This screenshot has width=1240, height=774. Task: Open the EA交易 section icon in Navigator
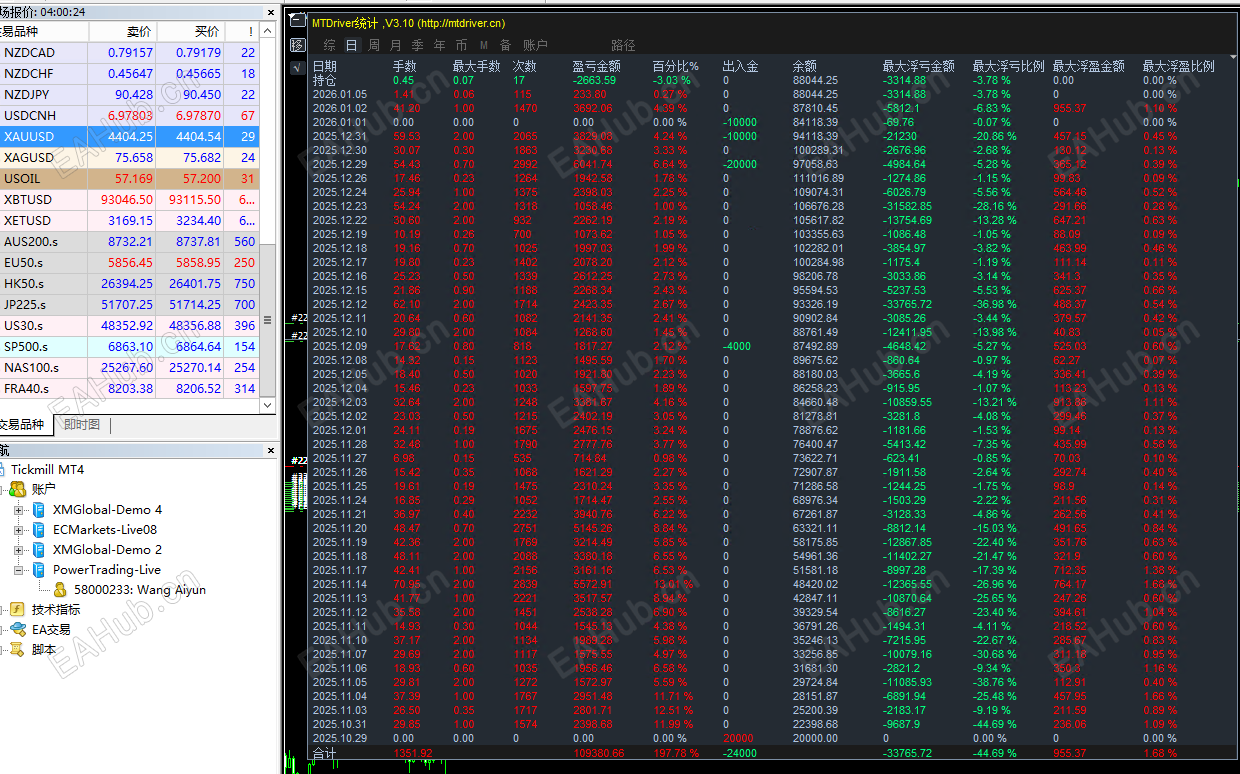tap(18, 631)
